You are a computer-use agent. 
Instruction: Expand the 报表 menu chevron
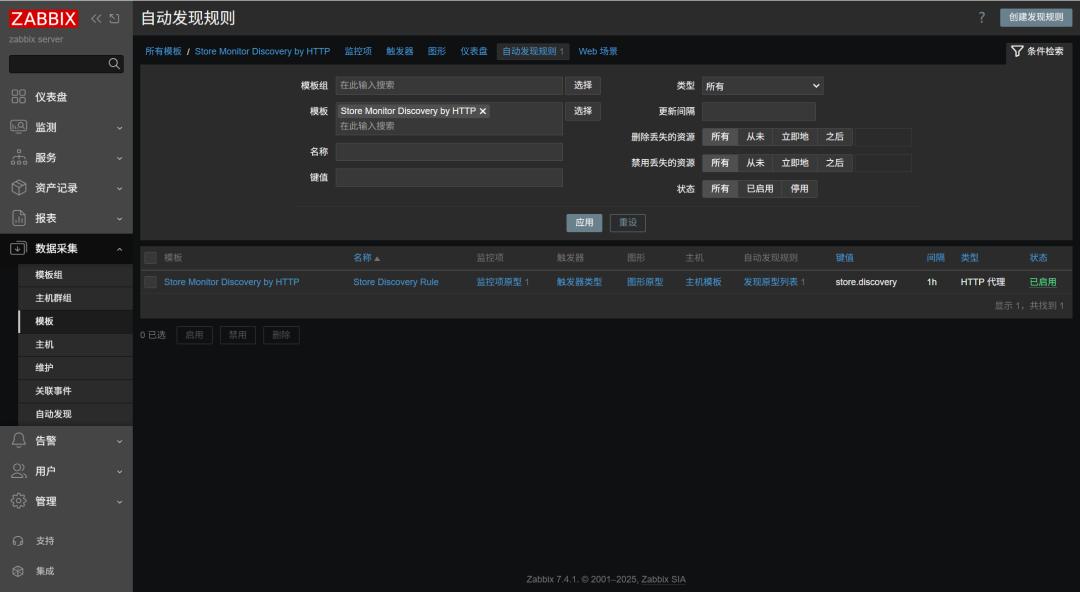pos(119,218)
